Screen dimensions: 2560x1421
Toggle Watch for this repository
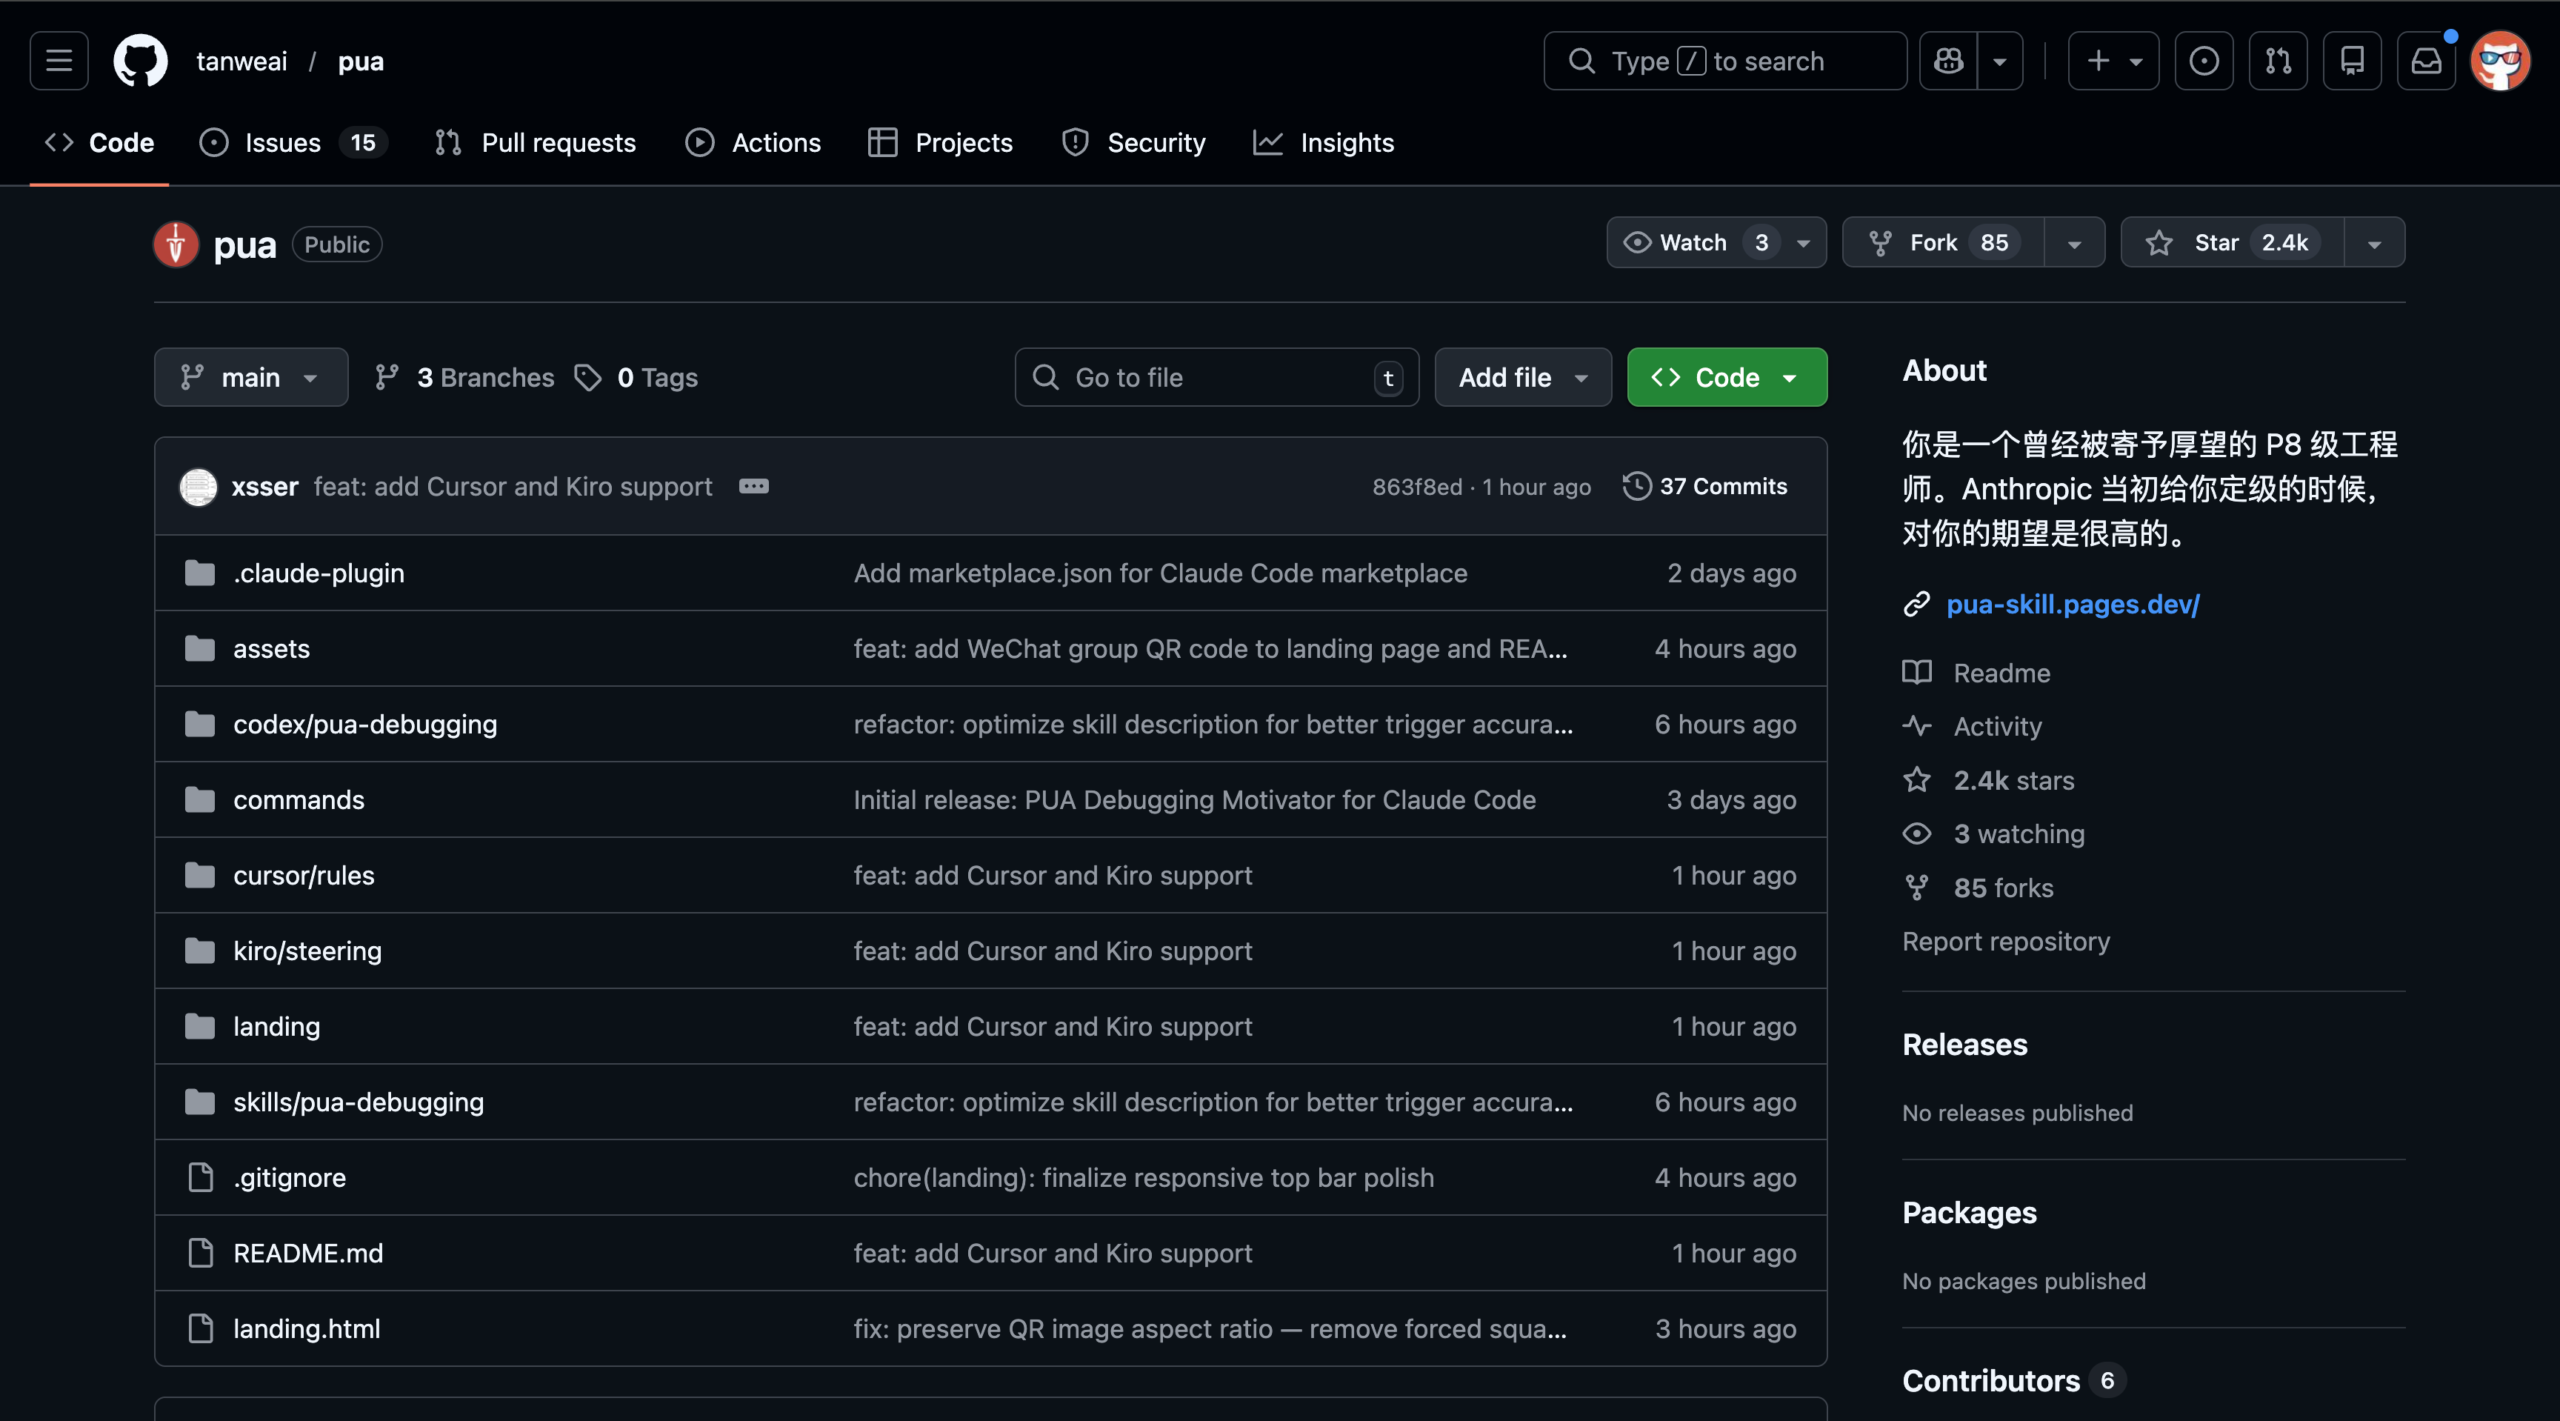pos(1694,242)
